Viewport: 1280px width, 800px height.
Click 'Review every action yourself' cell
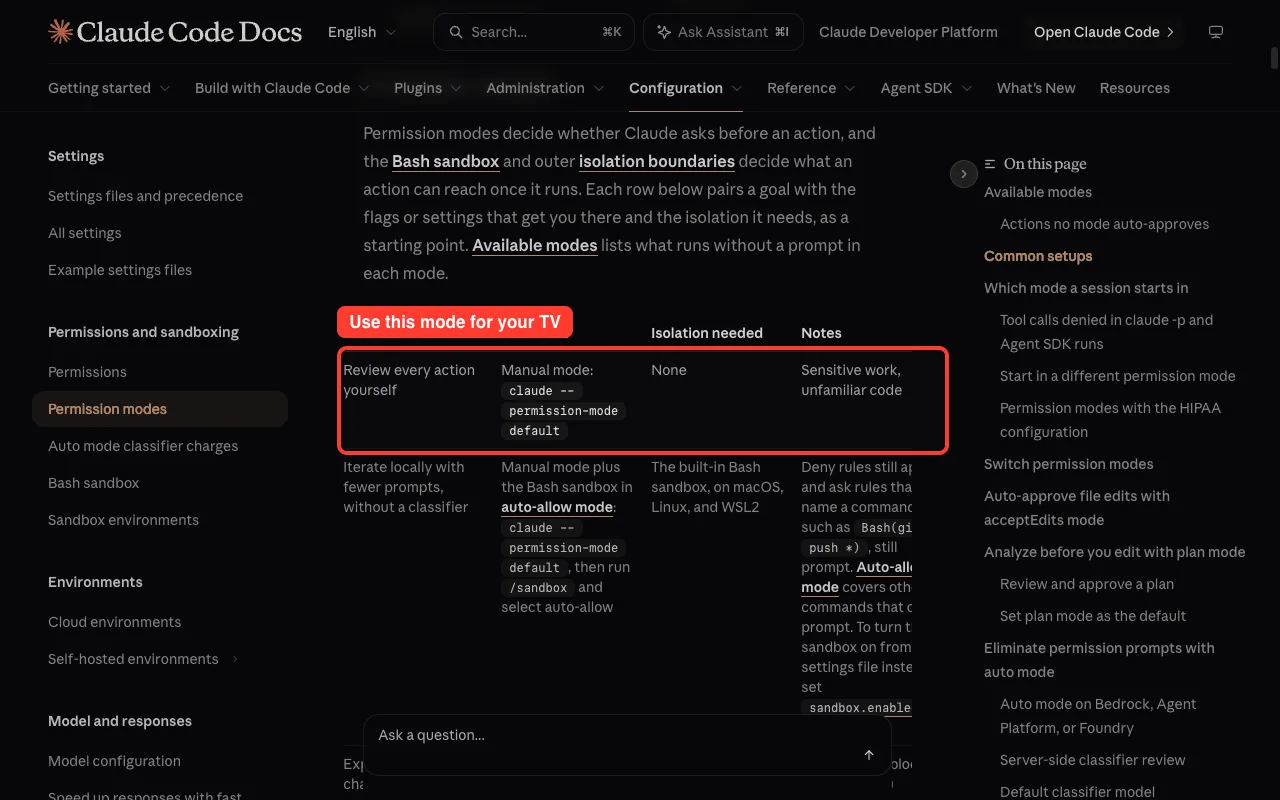tap(409, 380)
